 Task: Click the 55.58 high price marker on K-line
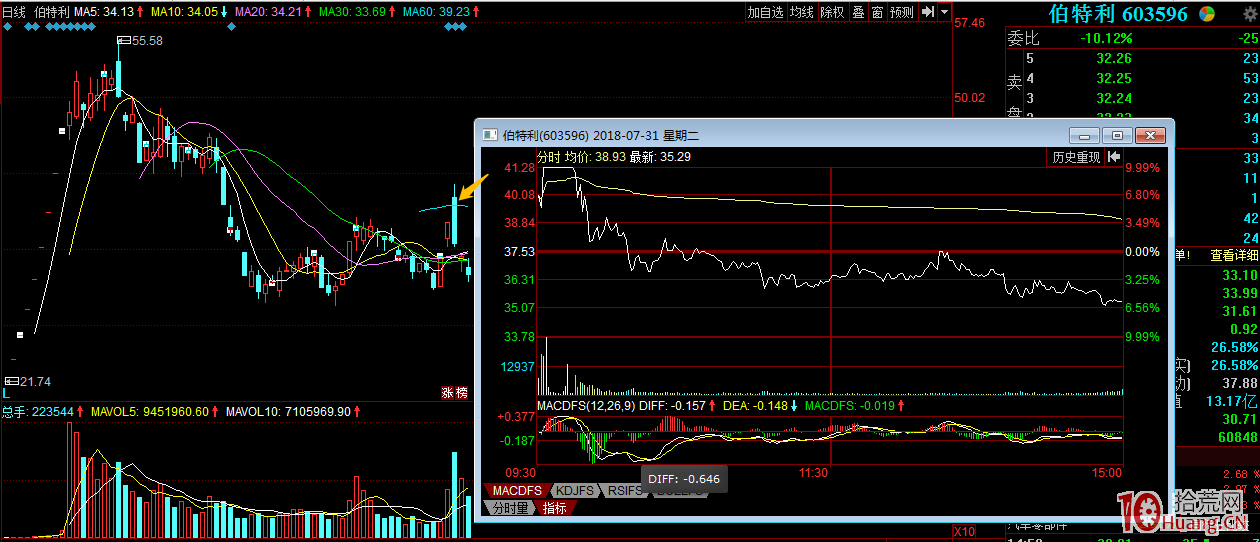pyautogui.click(x=140, y=40)
